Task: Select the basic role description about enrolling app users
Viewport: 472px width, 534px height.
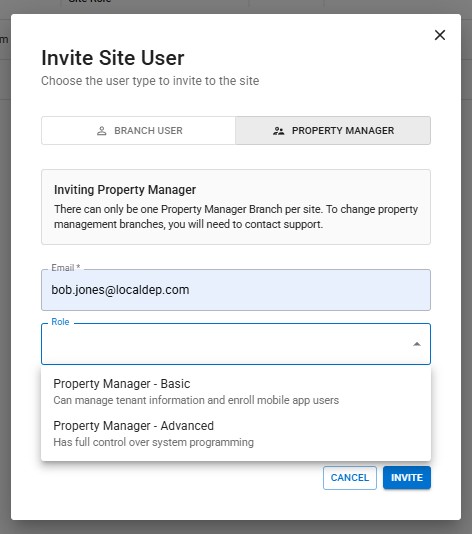Action: 196,400
